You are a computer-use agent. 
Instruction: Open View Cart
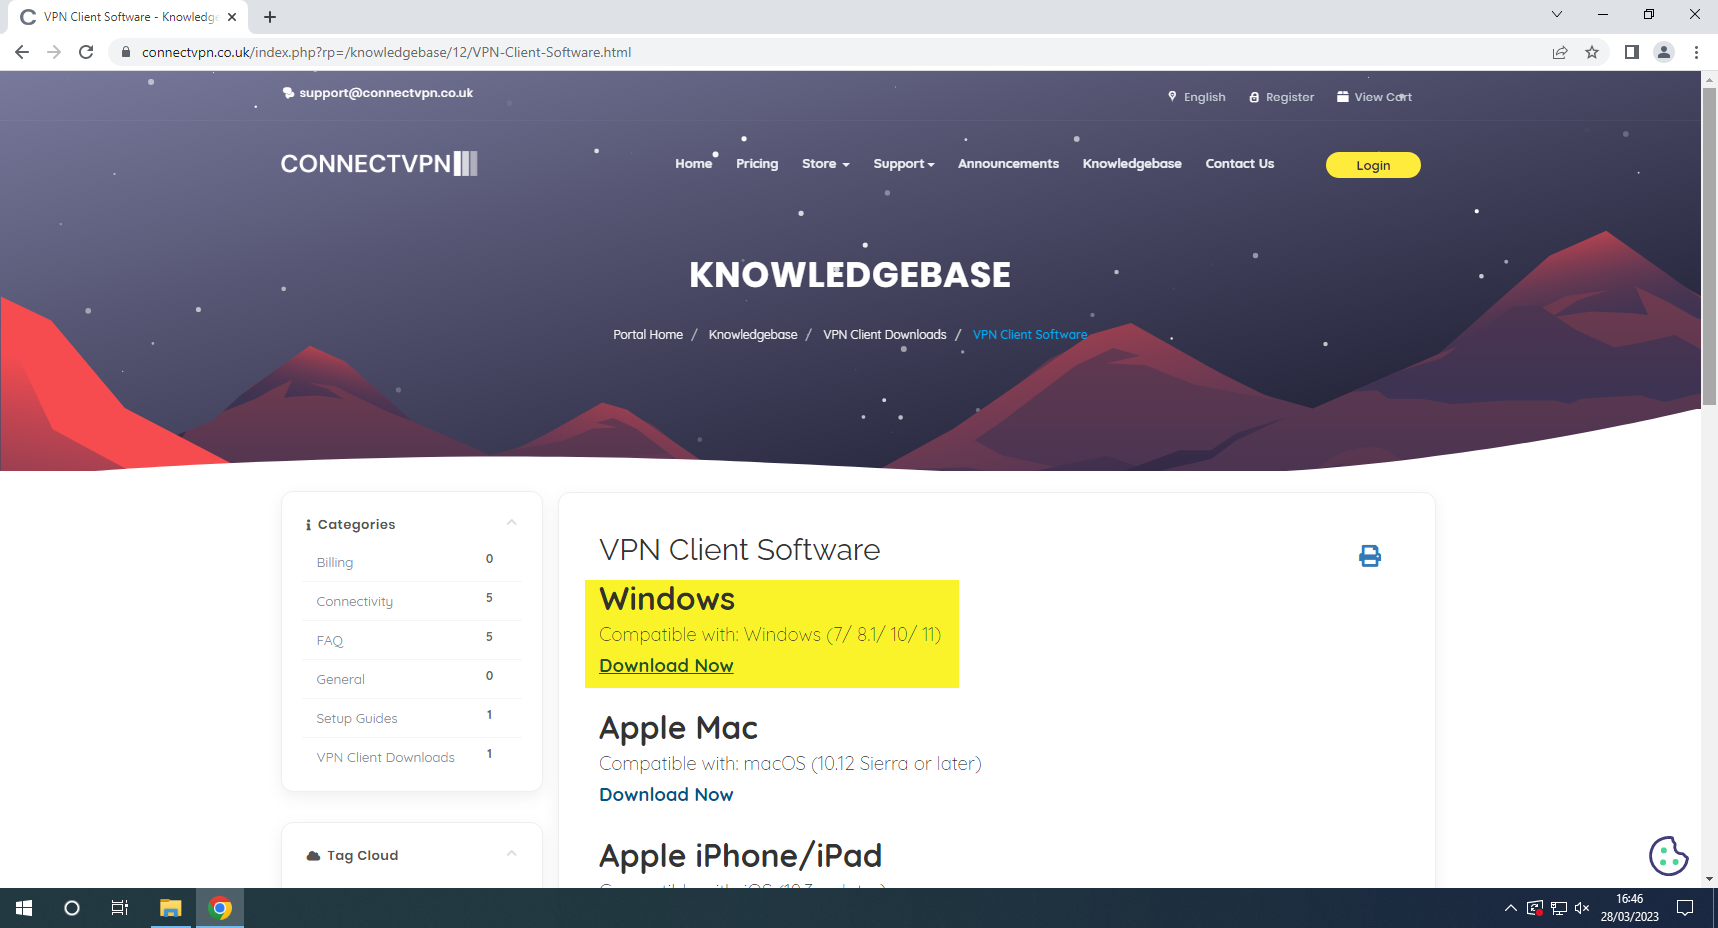(1374, 97)
